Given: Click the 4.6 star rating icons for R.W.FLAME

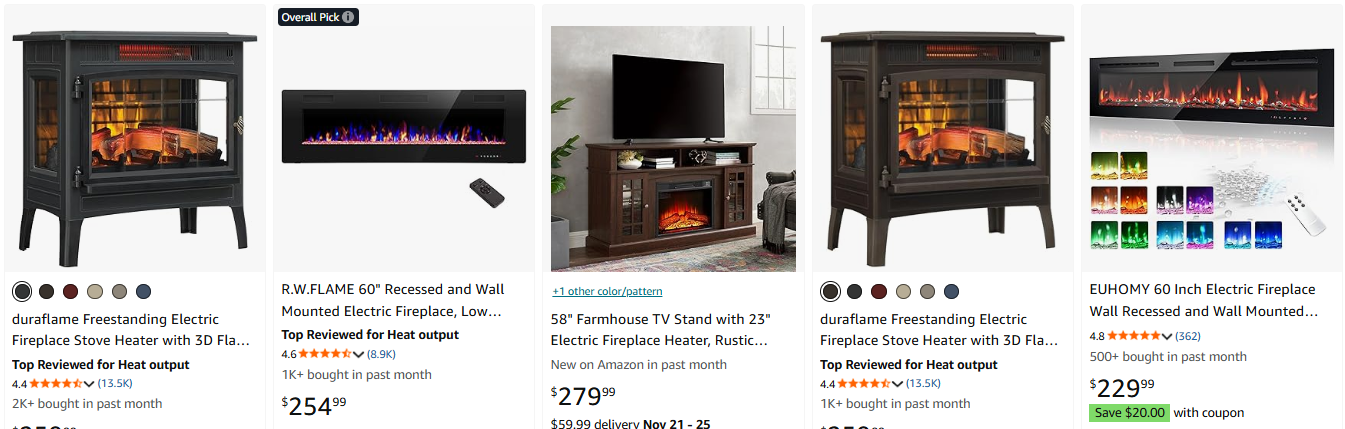Looking at the screenshot, I should 325,354.
